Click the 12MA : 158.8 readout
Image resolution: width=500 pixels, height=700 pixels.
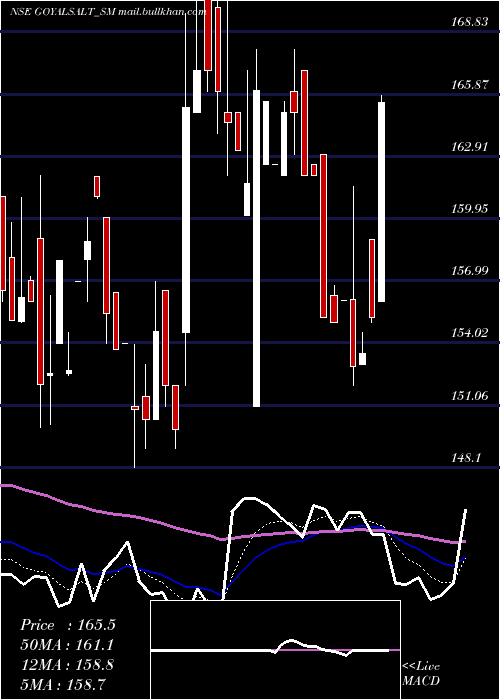click(x=67, y=664)
